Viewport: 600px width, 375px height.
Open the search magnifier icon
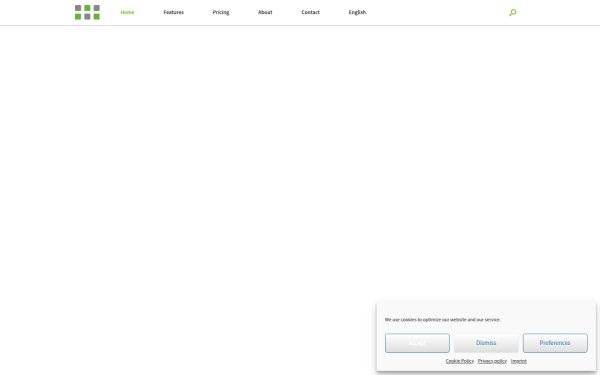pyautogui.click(x=512, y=13)
